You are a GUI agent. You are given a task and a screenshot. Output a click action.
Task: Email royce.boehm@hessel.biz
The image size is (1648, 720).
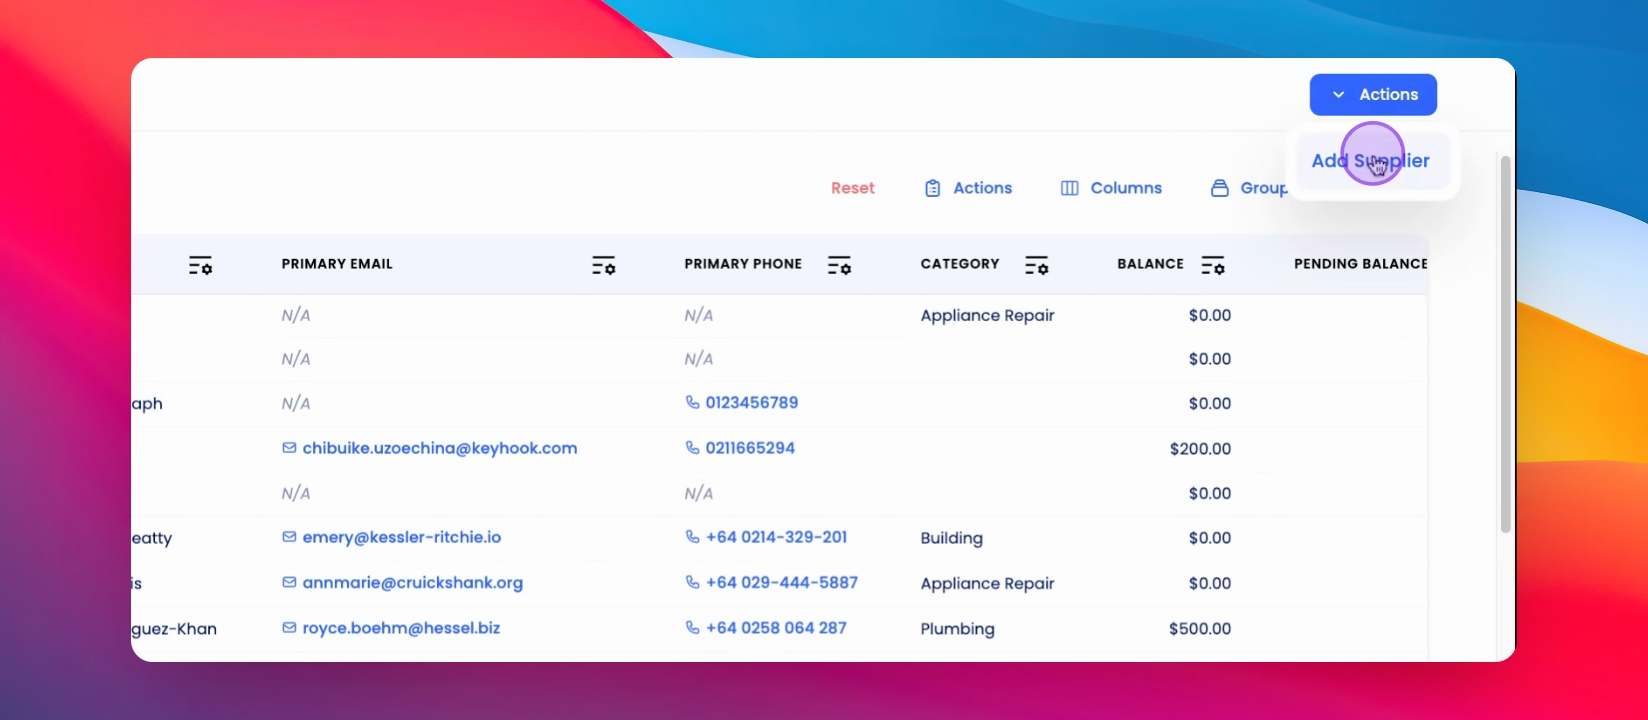coord(401,628)
